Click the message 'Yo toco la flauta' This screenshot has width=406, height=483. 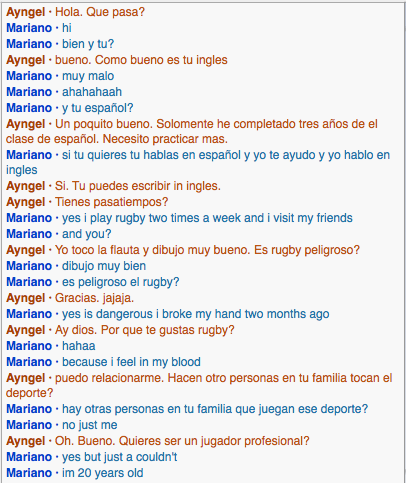(207, 250)
